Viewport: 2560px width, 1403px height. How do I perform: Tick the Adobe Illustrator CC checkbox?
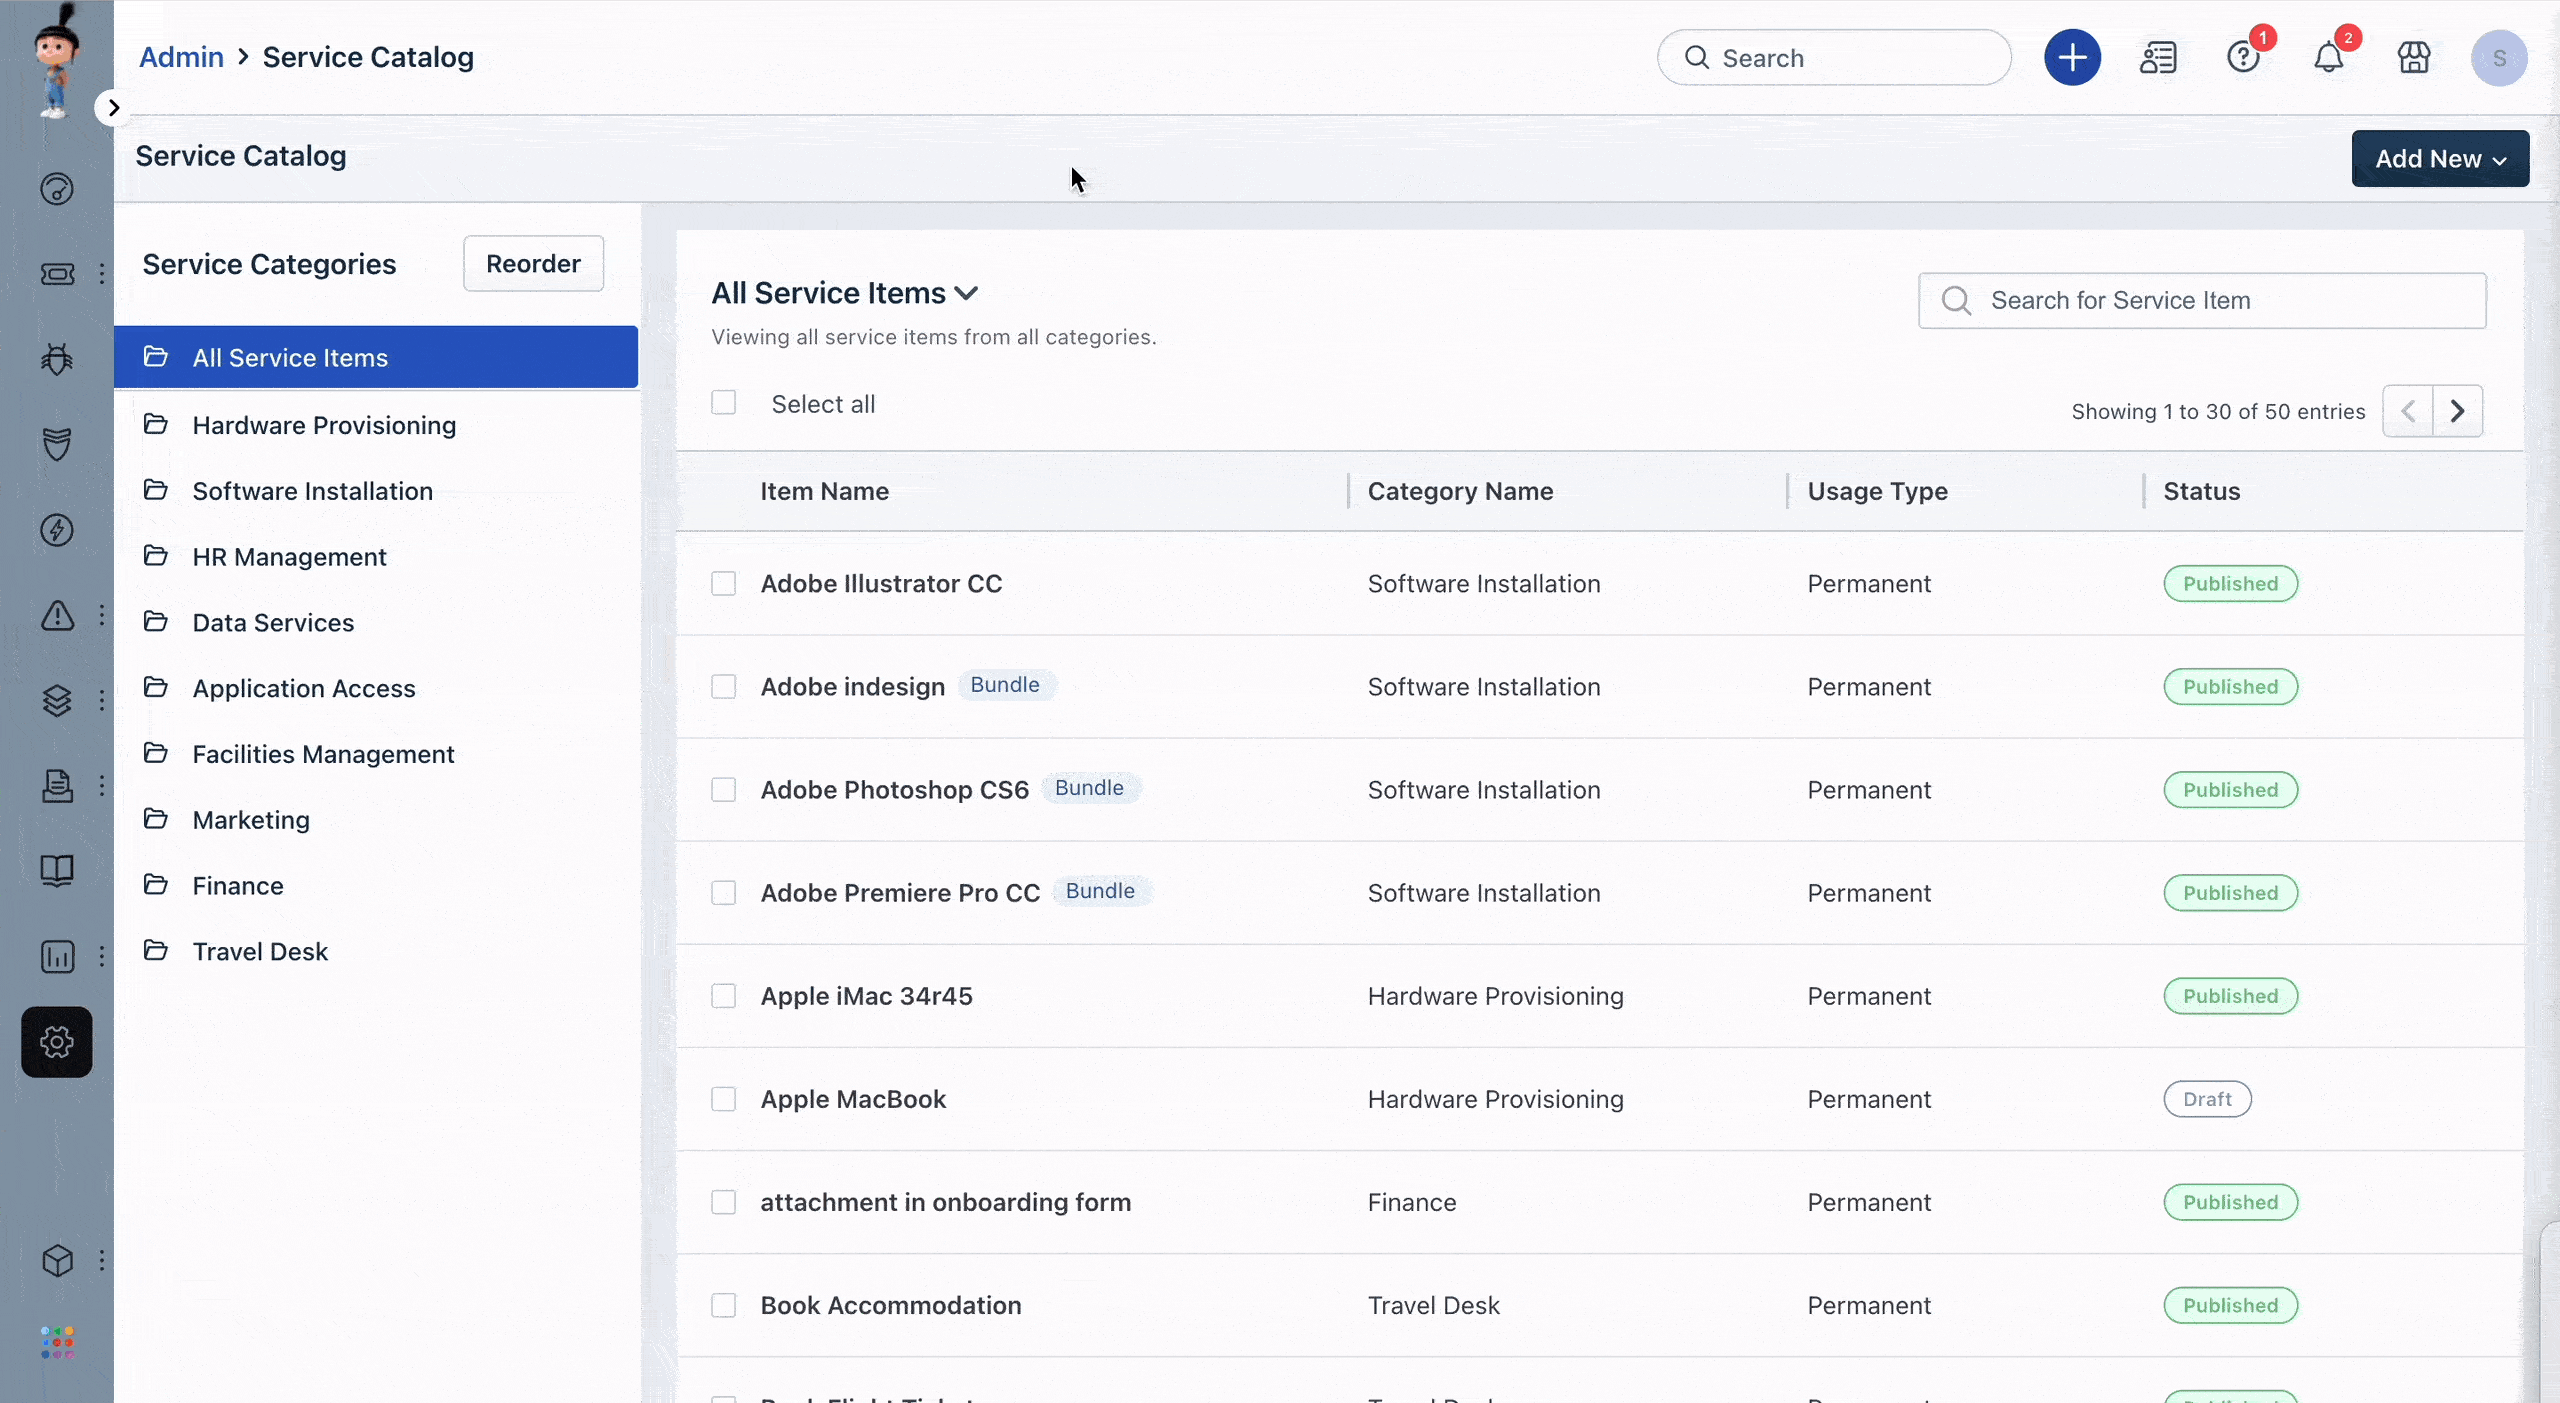(x=723, y=584)
